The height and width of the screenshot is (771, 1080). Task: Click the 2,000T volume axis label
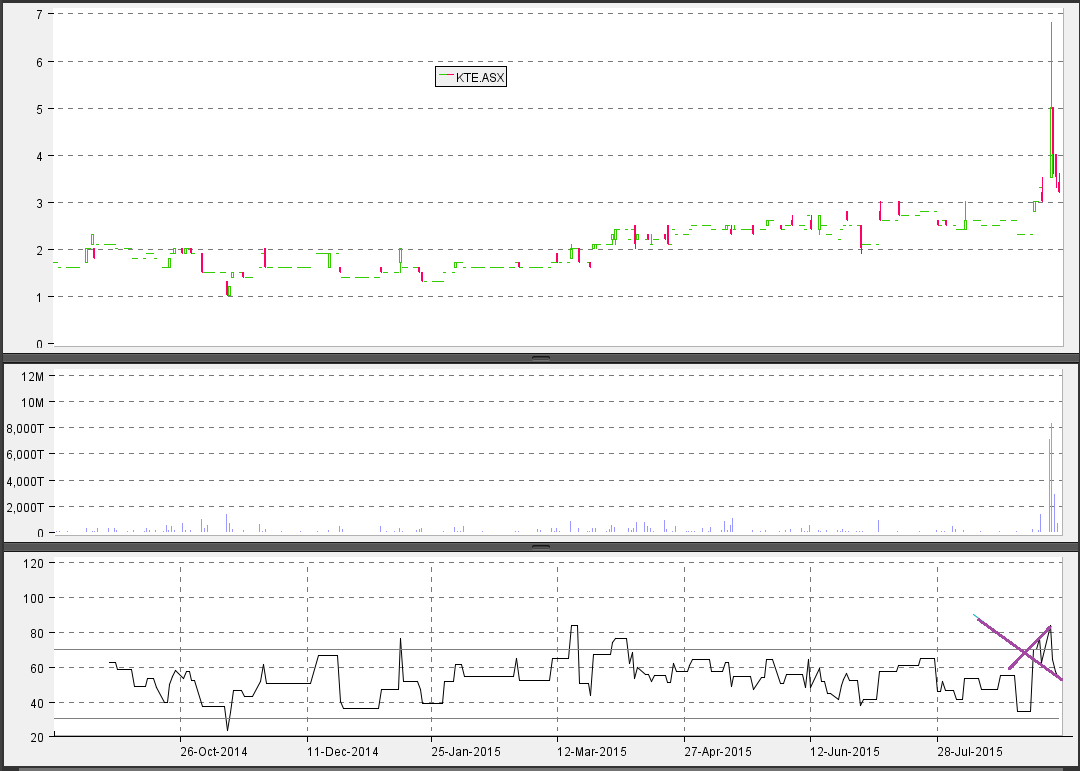point(25,507)
